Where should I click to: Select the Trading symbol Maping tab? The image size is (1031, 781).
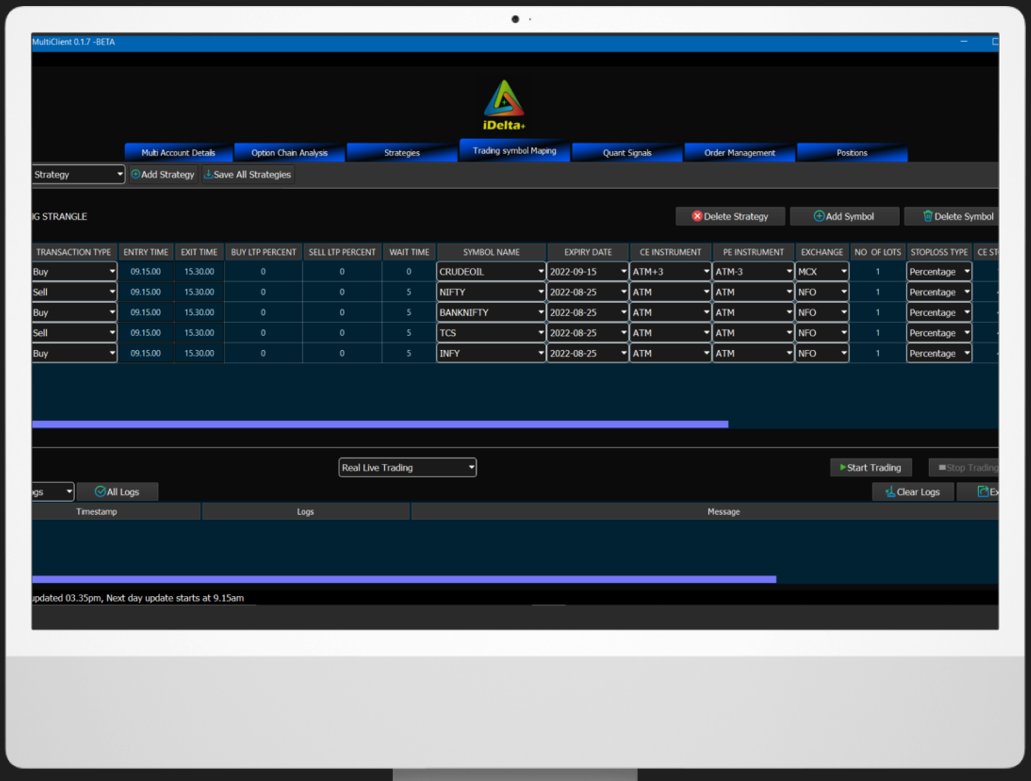[514, 151]
